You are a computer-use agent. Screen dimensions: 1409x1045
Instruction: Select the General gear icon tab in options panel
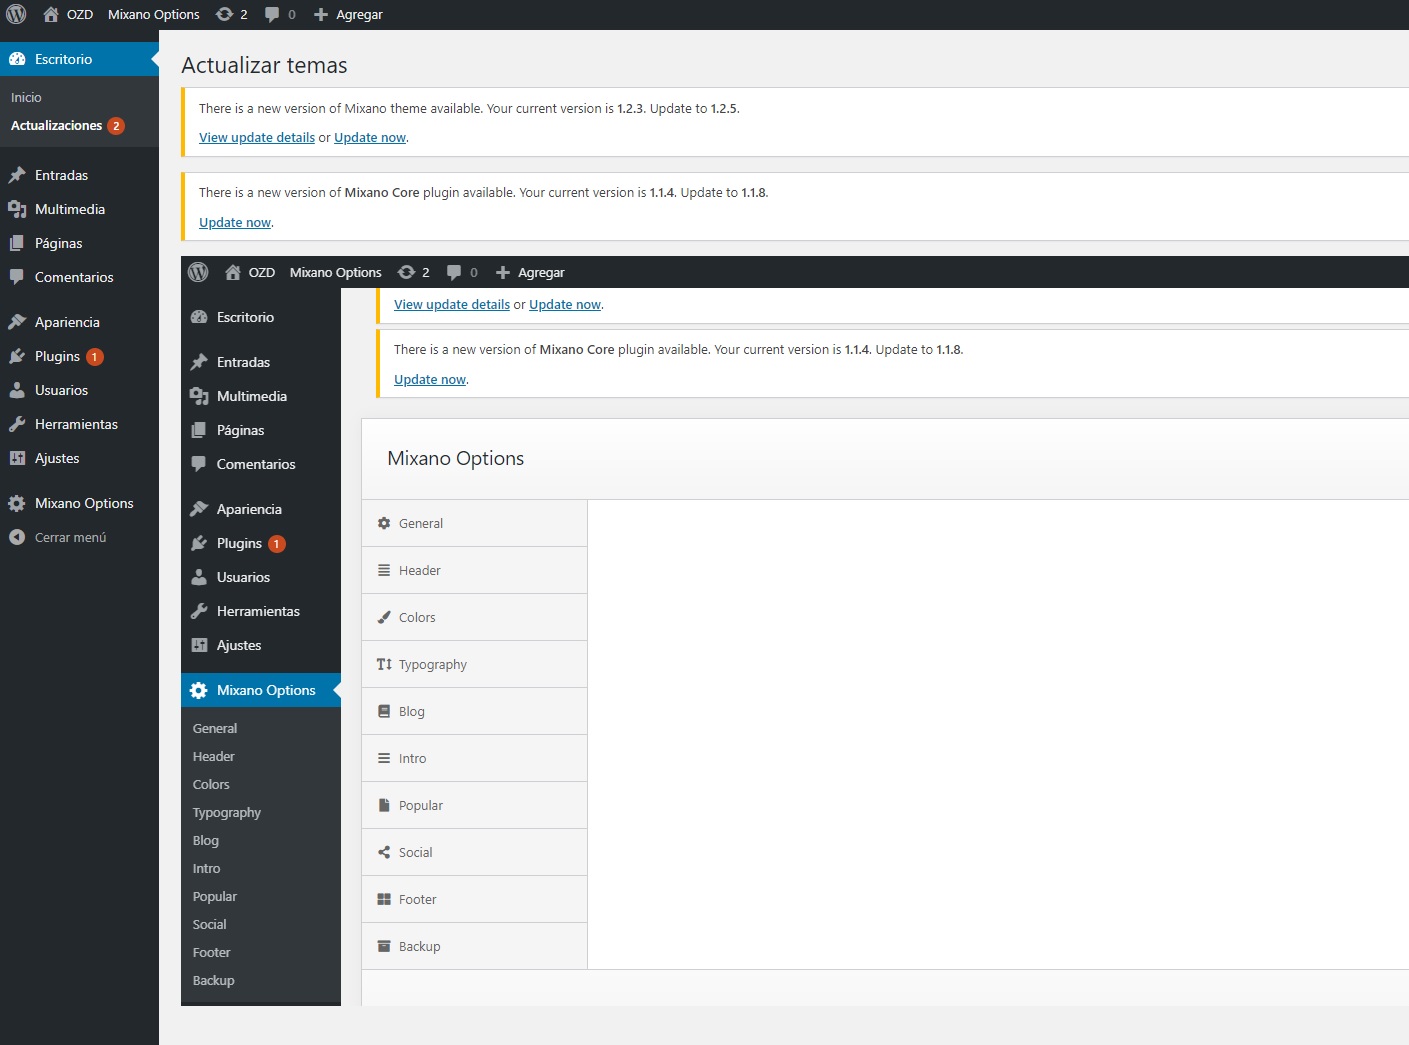pyautogui.click(x=384, y=523)
